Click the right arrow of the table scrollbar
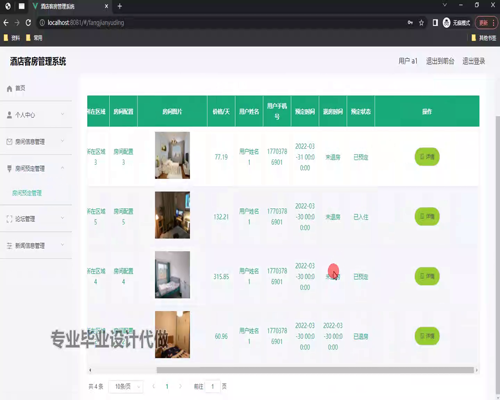 click(x=477, y=370)
